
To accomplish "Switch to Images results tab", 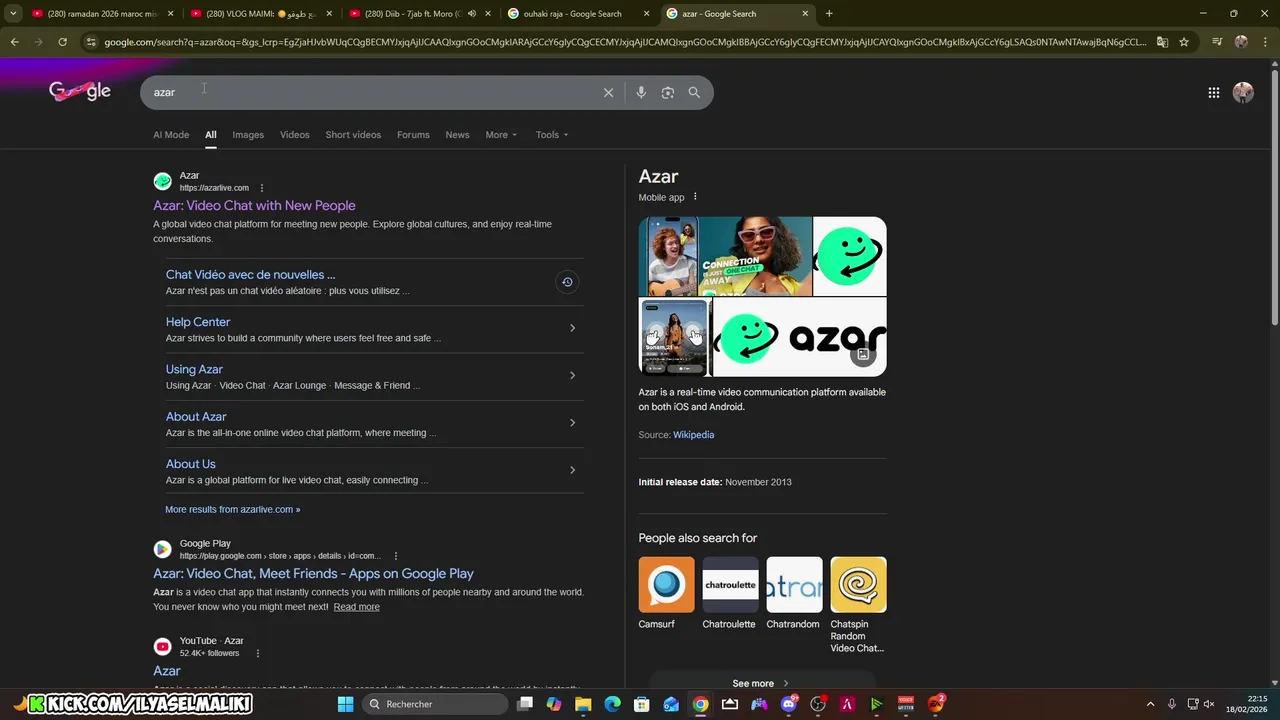I will (x=248, y=135).
